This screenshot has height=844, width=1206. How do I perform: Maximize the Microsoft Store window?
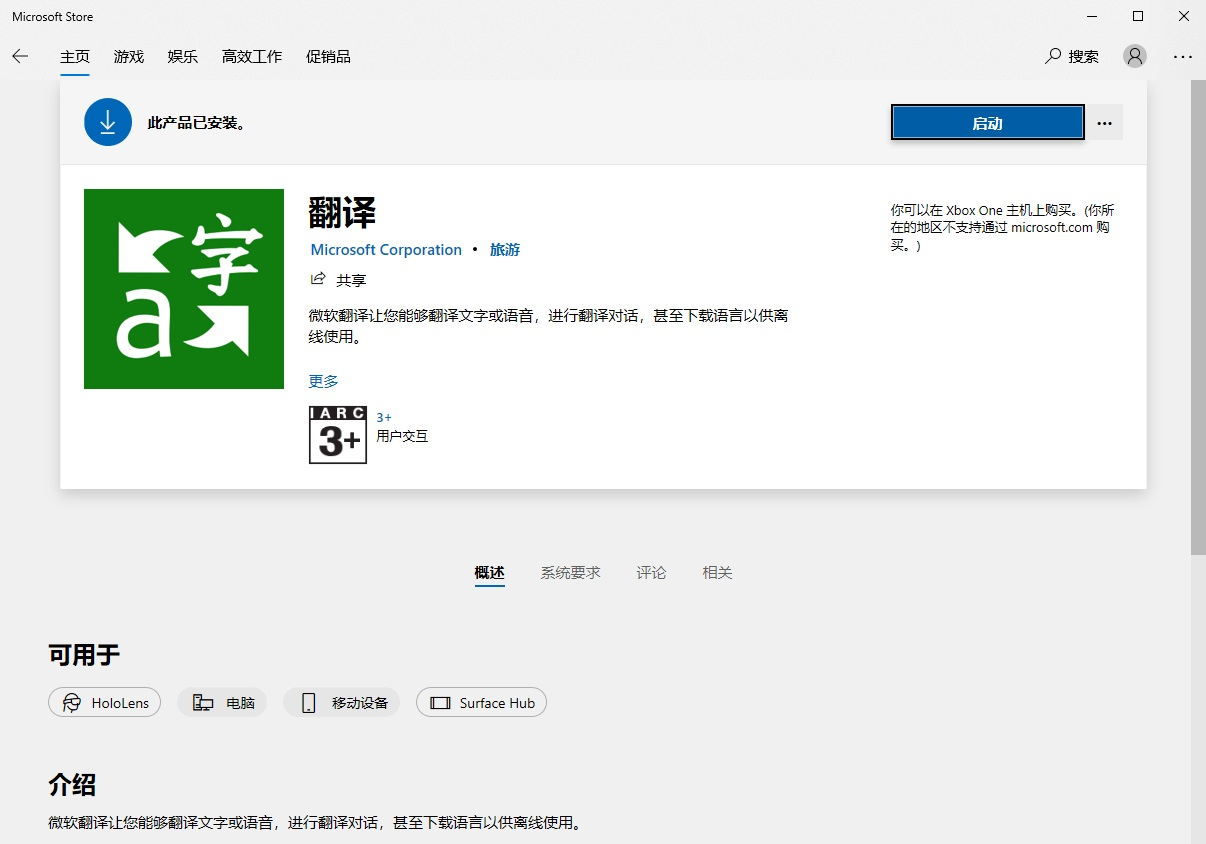pos(1138,16)
